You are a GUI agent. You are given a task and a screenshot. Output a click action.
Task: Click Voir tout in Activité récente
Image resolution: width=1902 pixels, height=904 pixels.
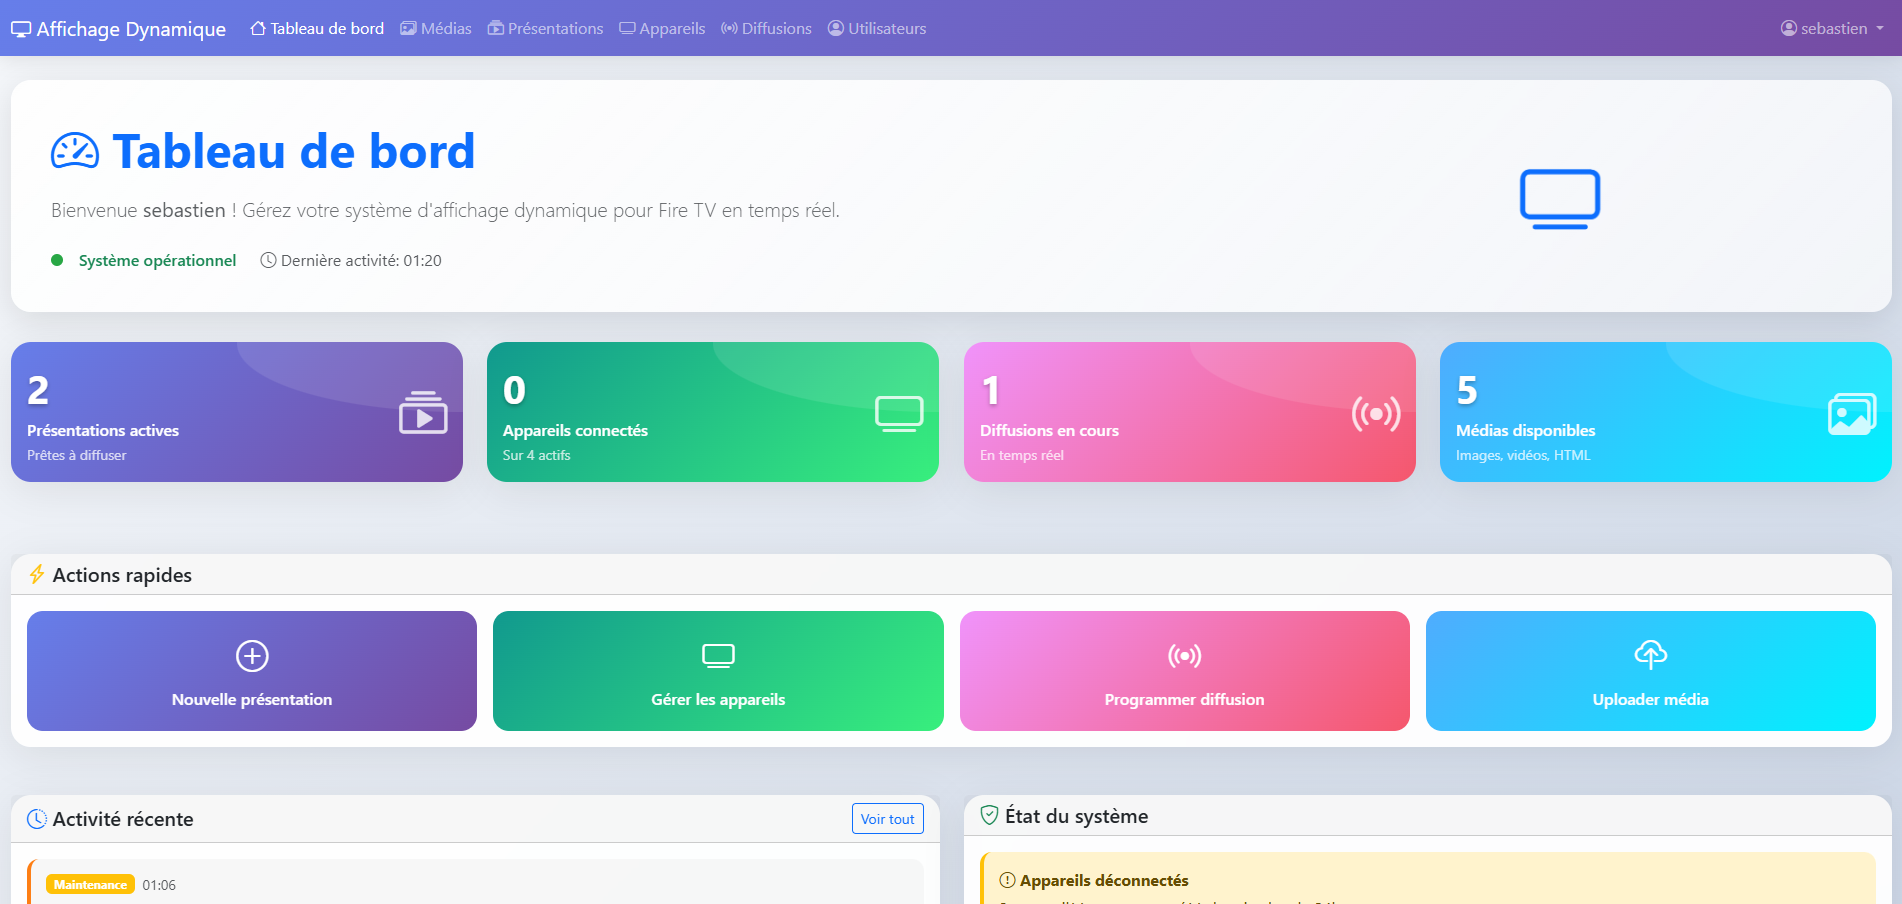[x=887, y=818]
